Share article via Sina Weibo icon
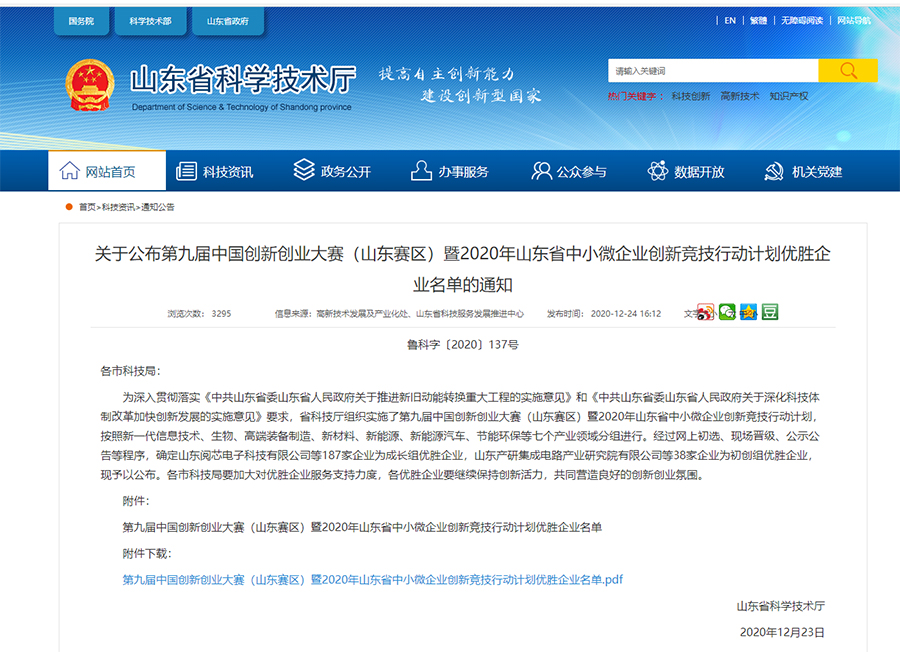The height and width of the screenshot is (652, 900). coord(706,312)
